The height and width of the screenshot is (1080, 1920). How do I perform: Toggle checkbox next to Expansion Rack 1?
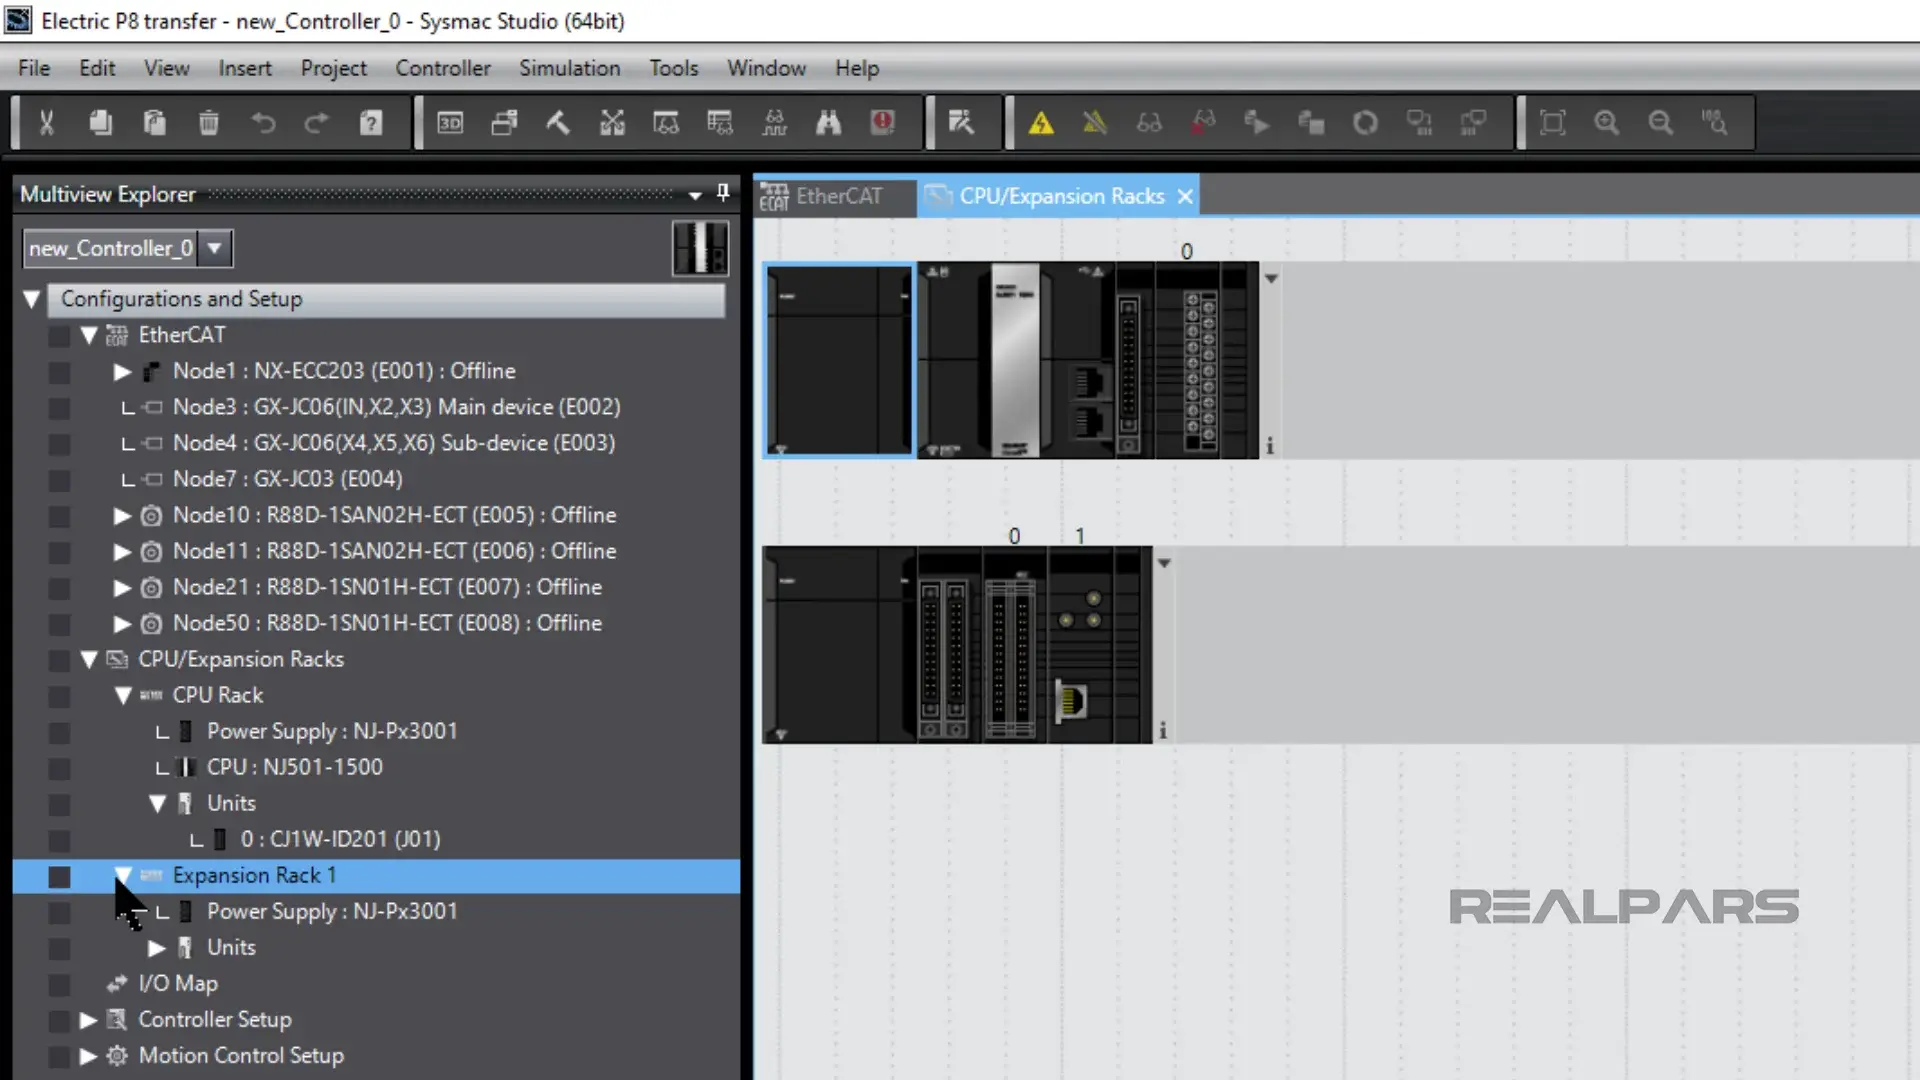click(58, 874)
